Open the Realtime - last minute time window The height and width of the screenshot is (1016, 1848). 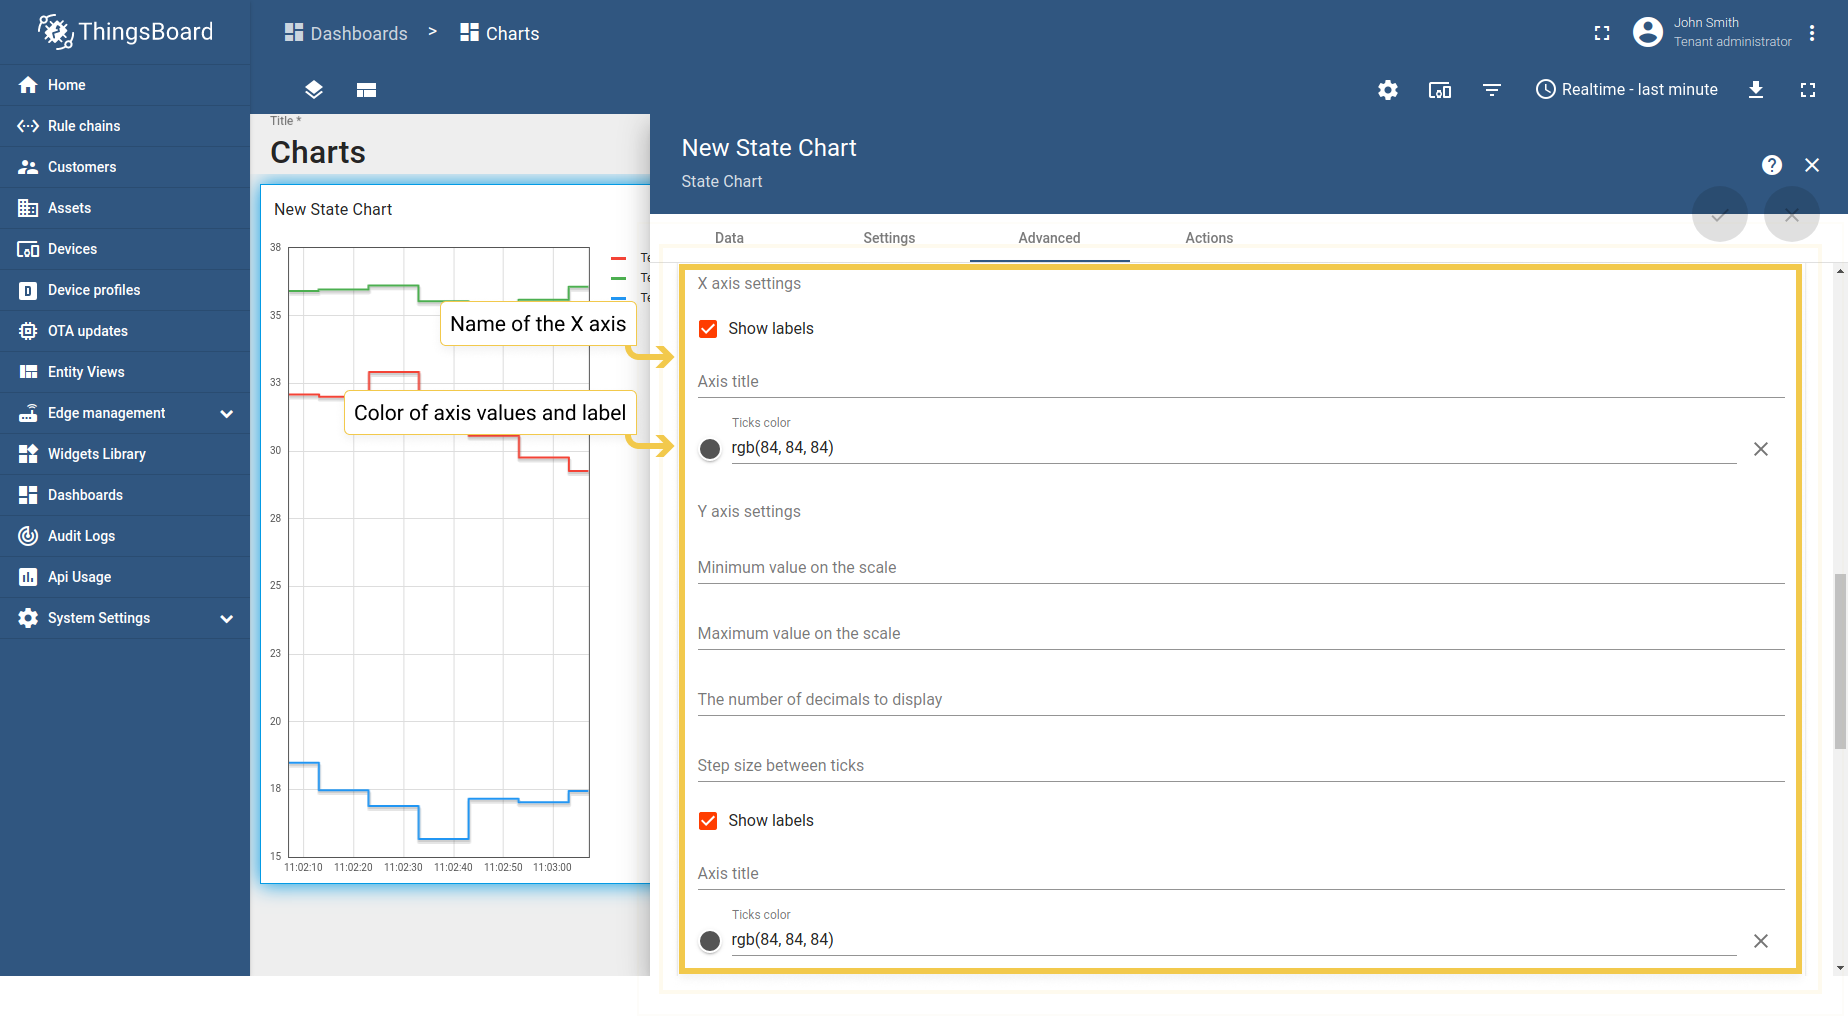coord(1626,90)
